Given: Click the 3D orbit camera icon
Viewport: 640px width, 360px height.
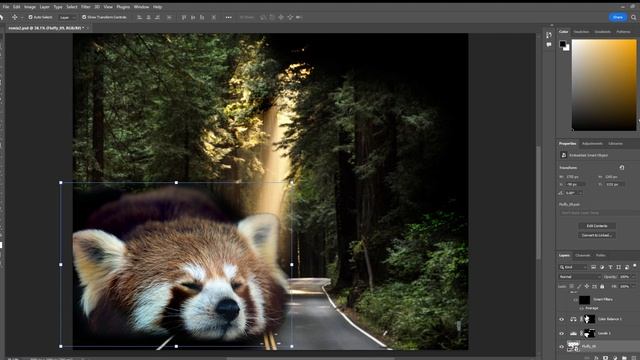Looking at the screenshot, I should [263, 17].
